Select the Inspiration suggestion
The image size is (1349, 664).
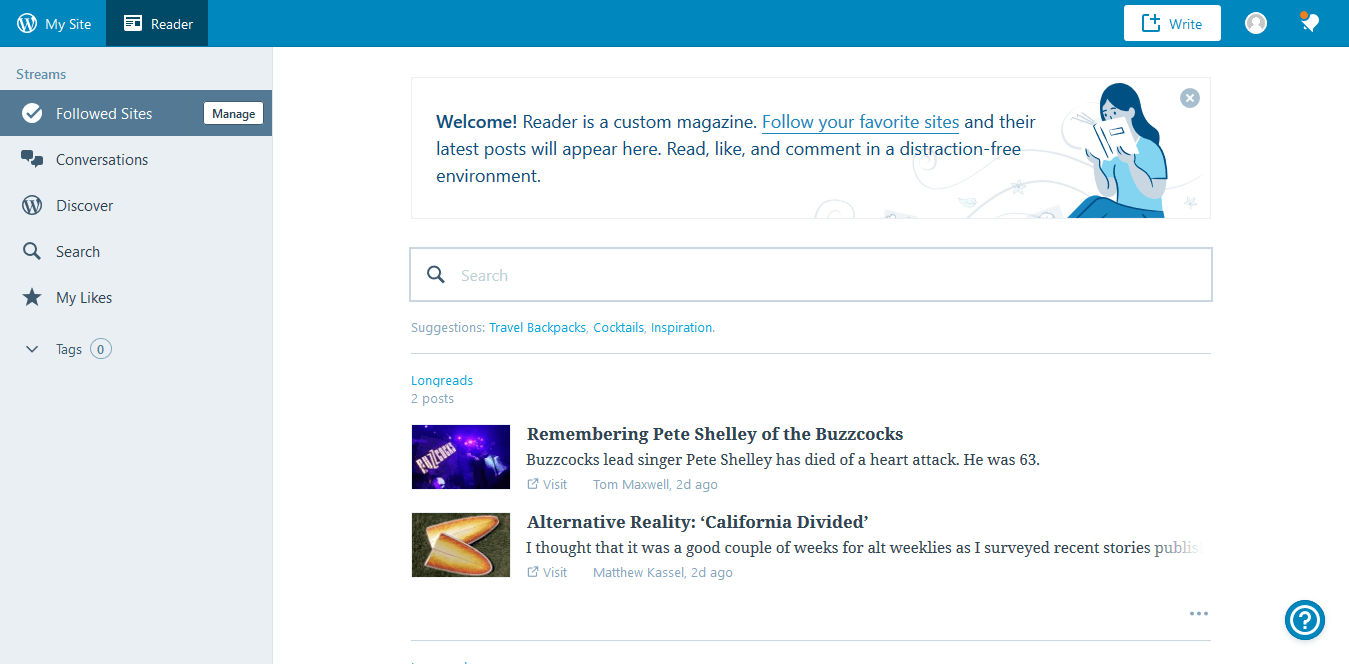[x=683, y=327]
